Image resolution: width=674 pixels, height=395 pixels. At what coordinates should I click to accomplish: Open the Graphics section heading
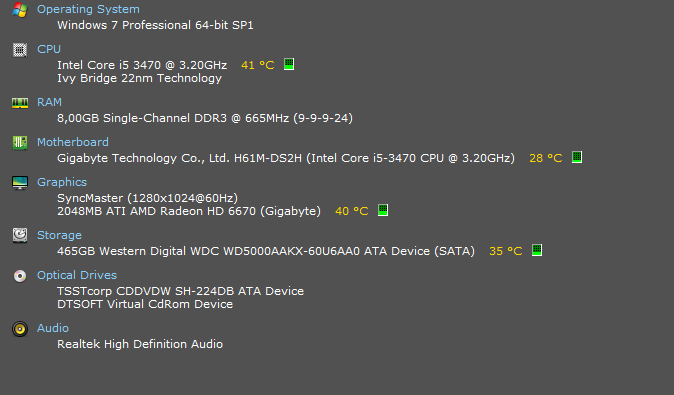(62, 182)
